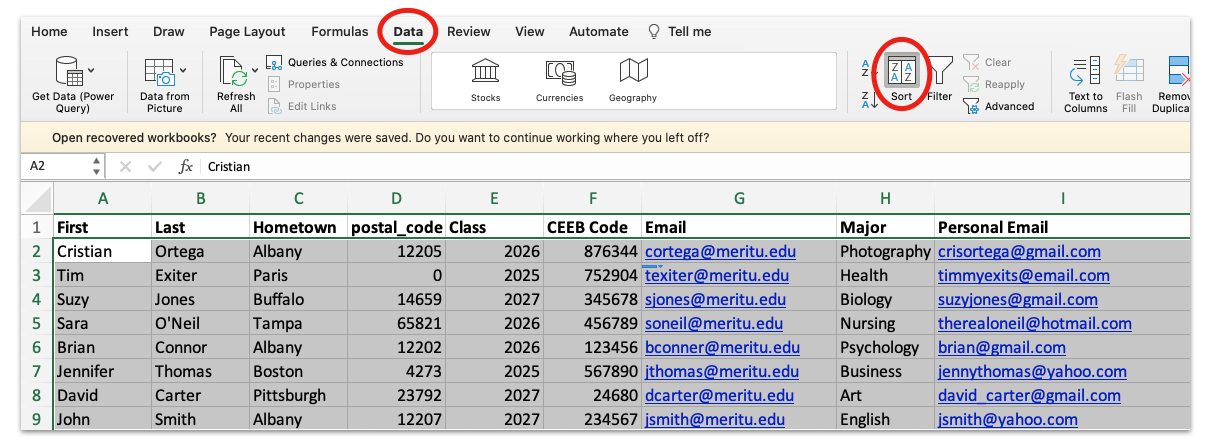
Task: Click the last name O'Neil cell
Action: tap(200, 323)
